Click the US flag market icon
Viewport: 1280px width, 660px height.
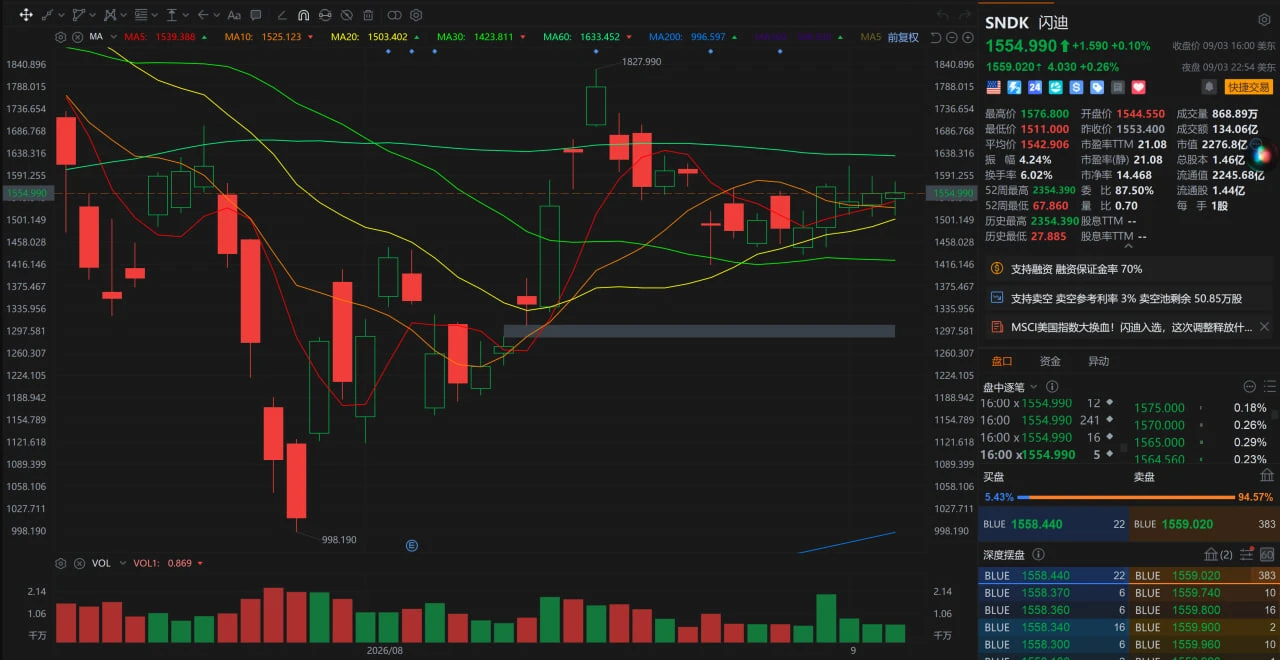pyautogui.click(x=993, y=87)
